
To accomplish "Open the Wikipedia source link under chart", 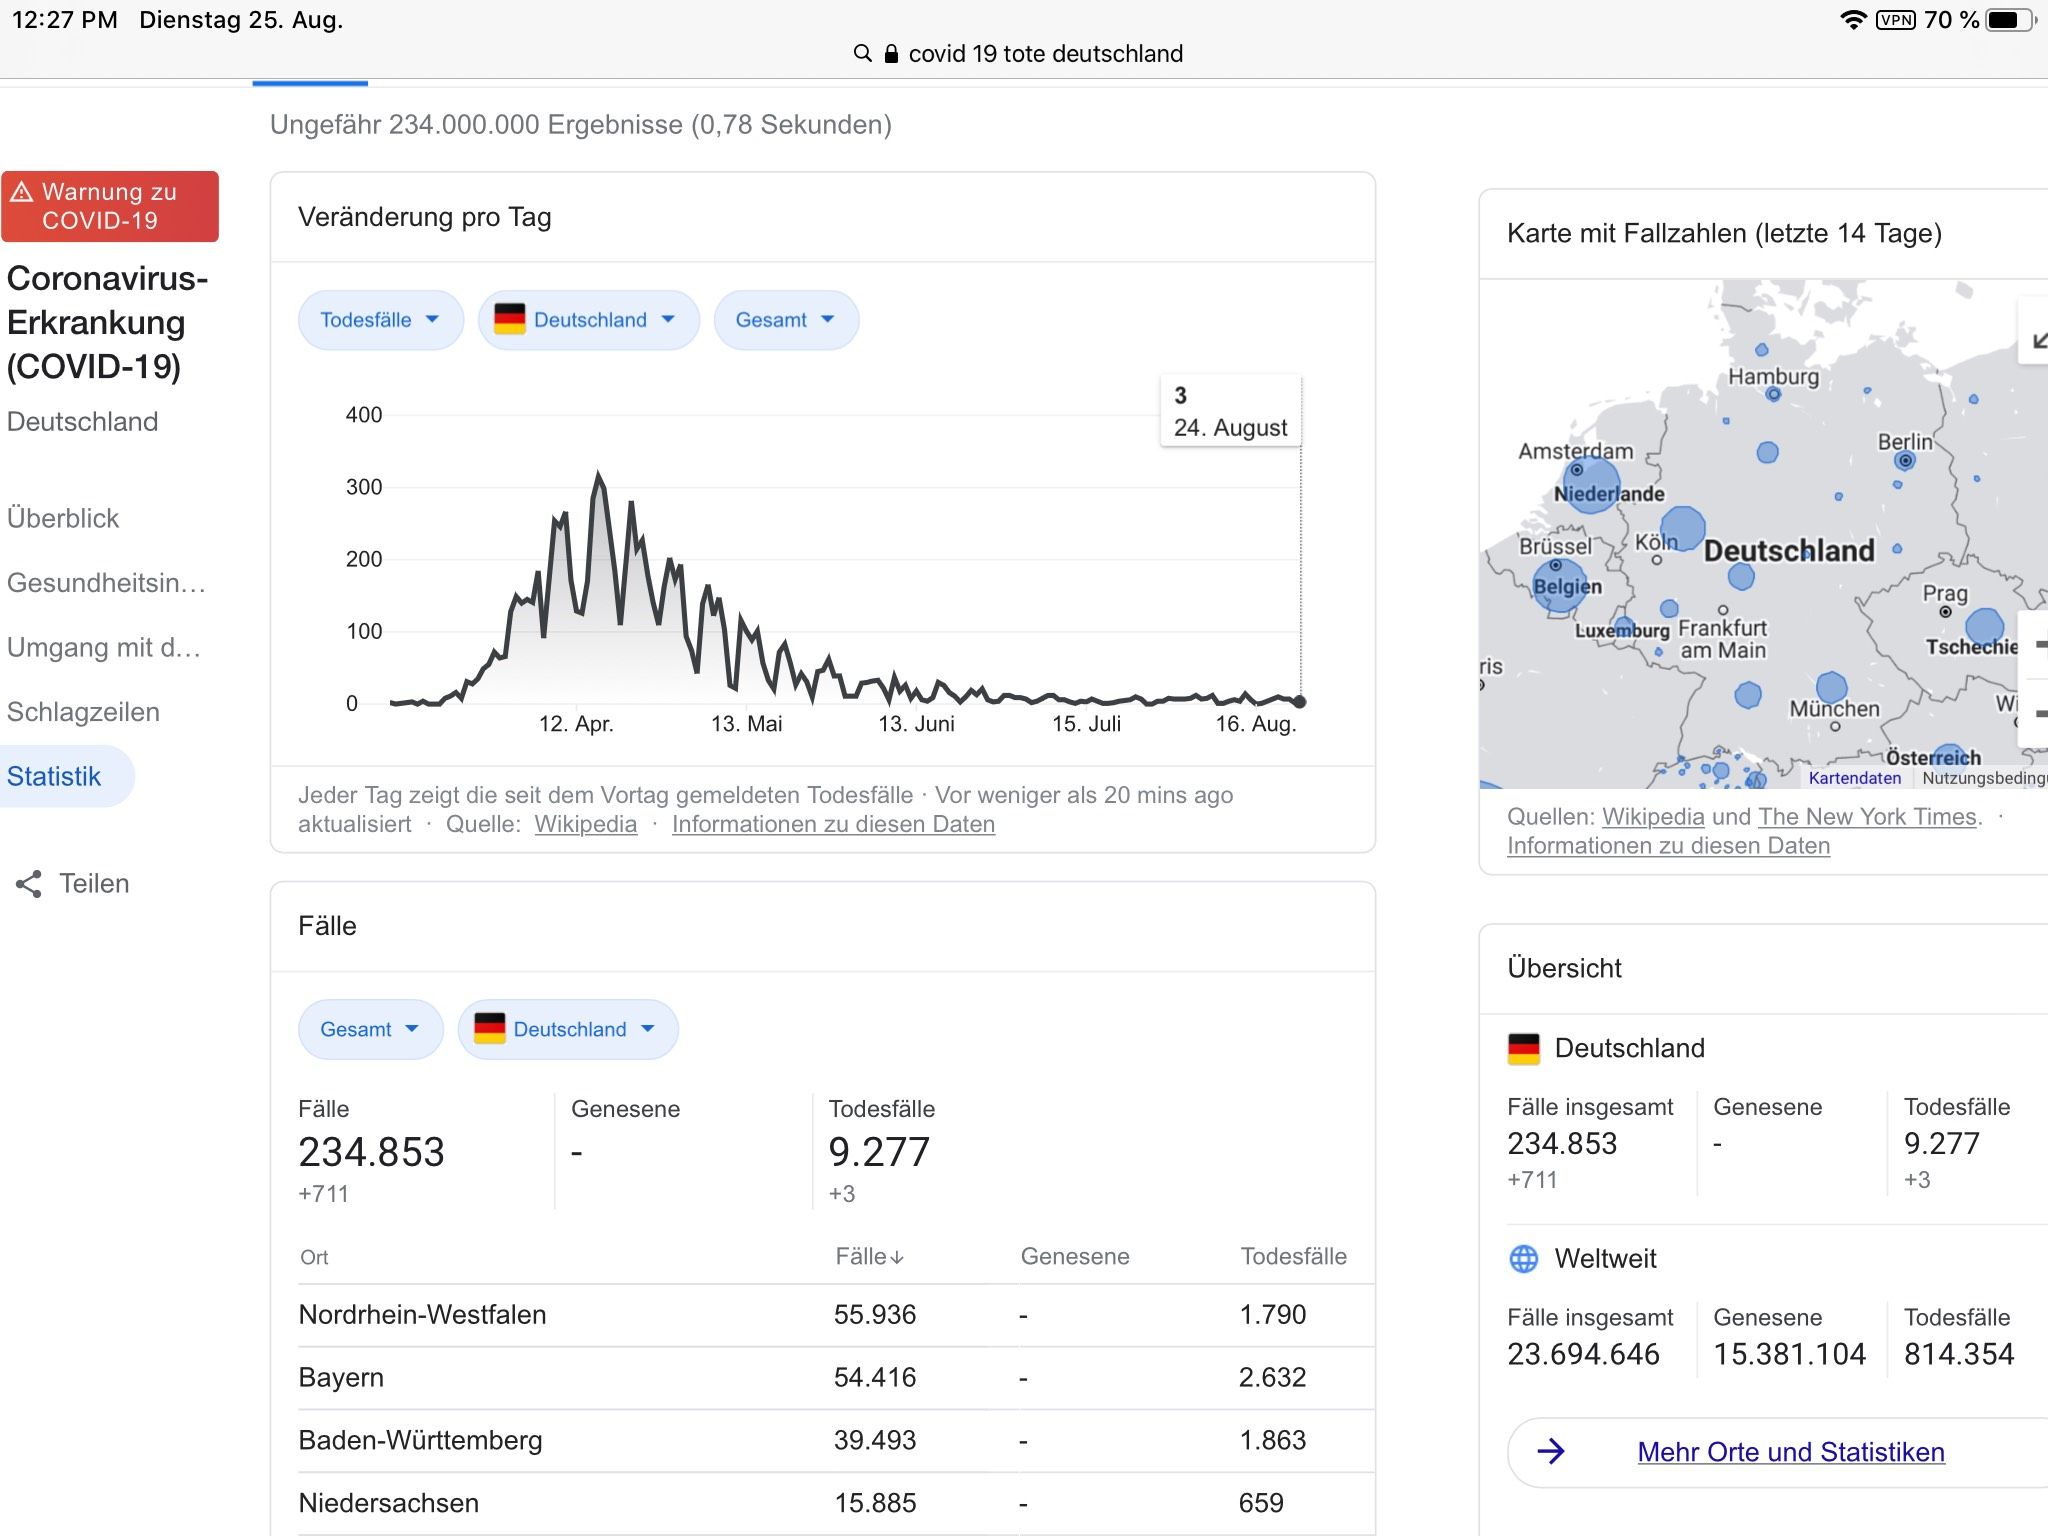I will pos(585,824).
